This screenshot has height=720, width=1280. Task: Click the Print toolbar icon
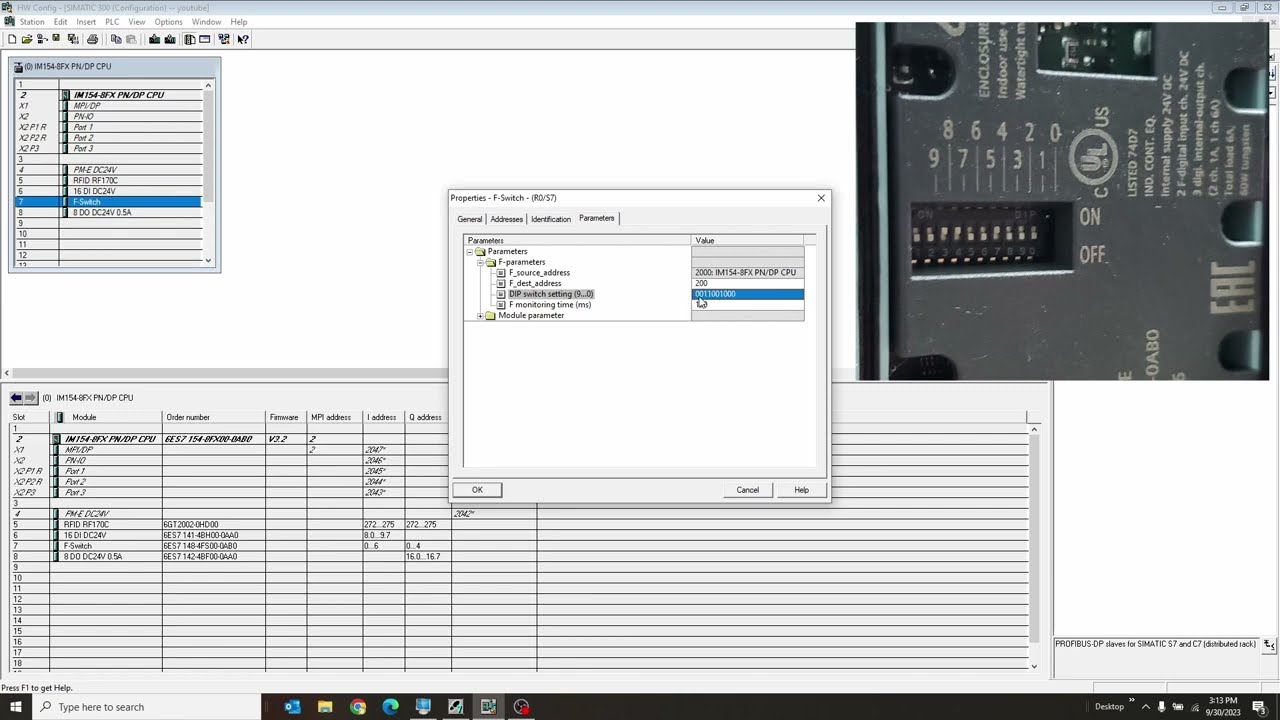tap(93, 39)
